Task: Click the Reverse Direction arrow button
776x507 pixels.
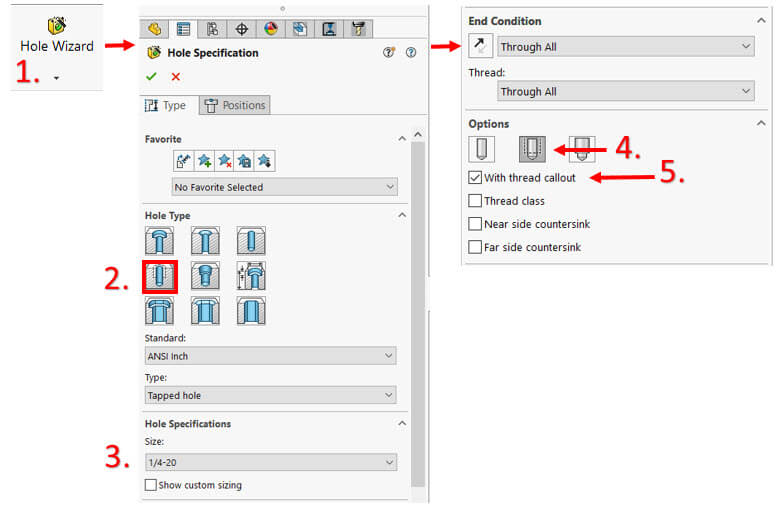Action: [481, 46]
